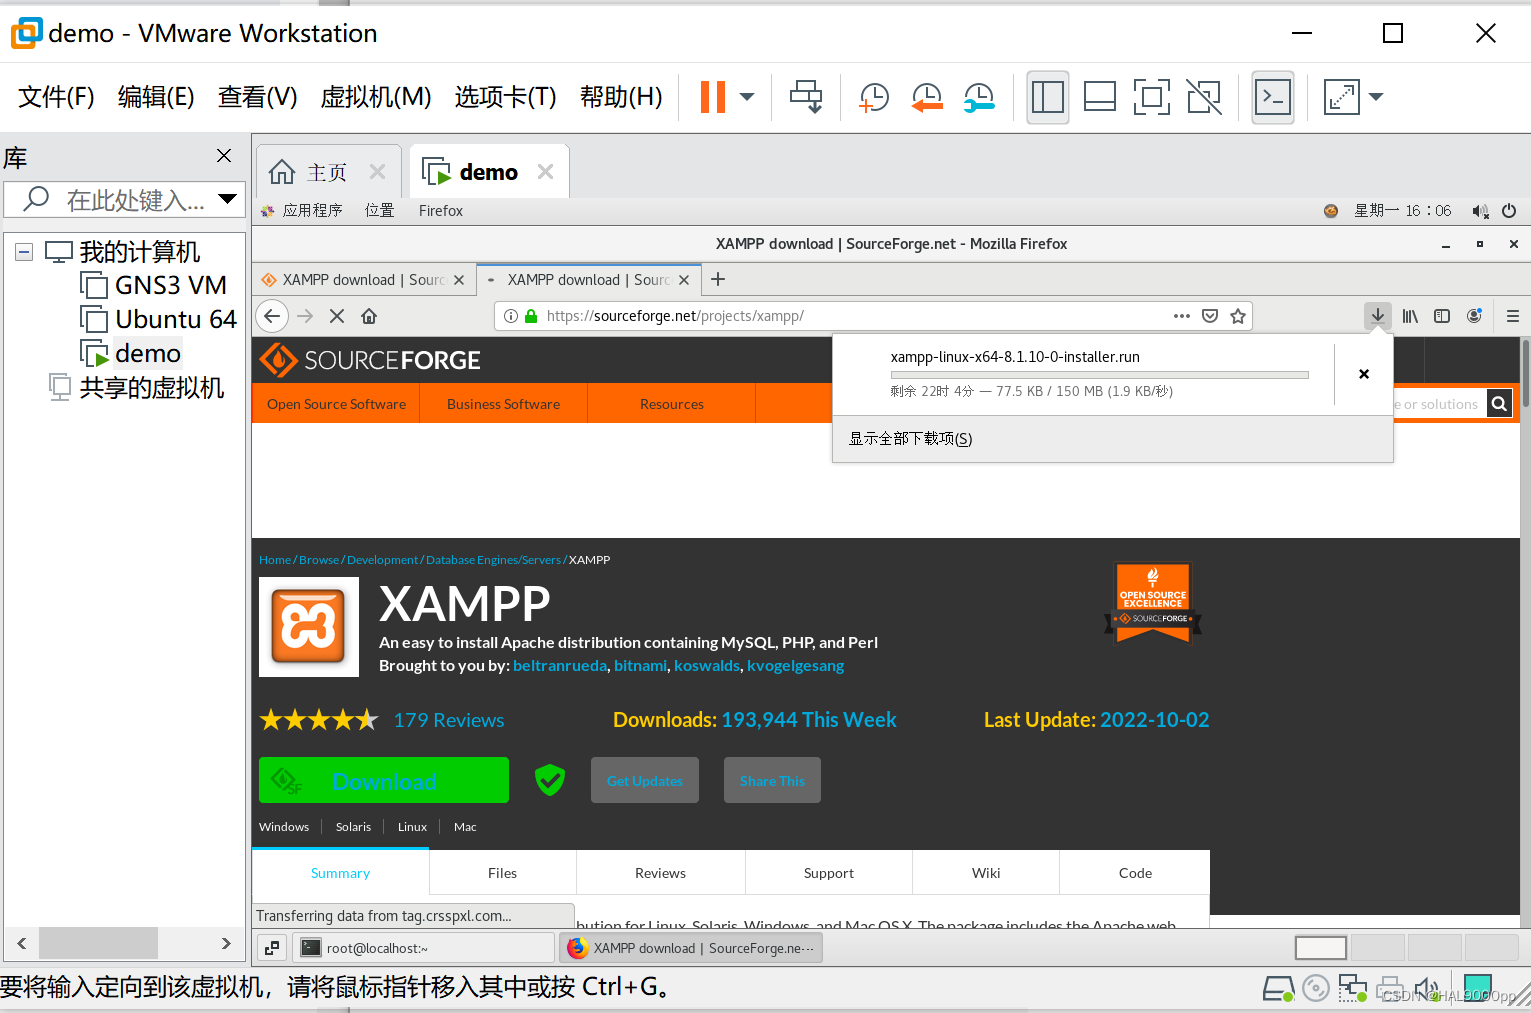Bookmark this page with the star icon
This screenshot has height=1013, width=1531.
(1238, 316)
